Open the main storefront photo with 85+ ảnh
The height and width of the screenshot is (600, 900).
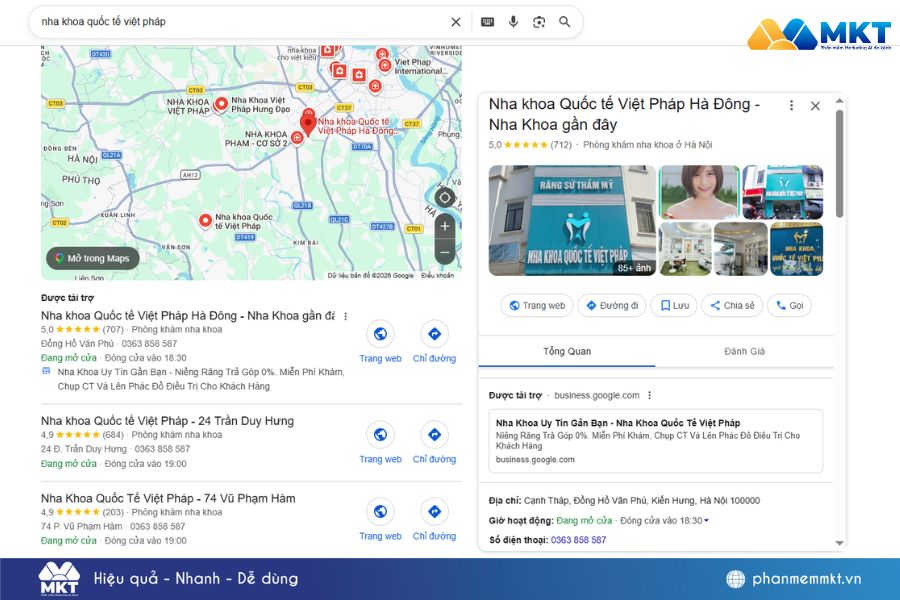[x=572, y=220]
